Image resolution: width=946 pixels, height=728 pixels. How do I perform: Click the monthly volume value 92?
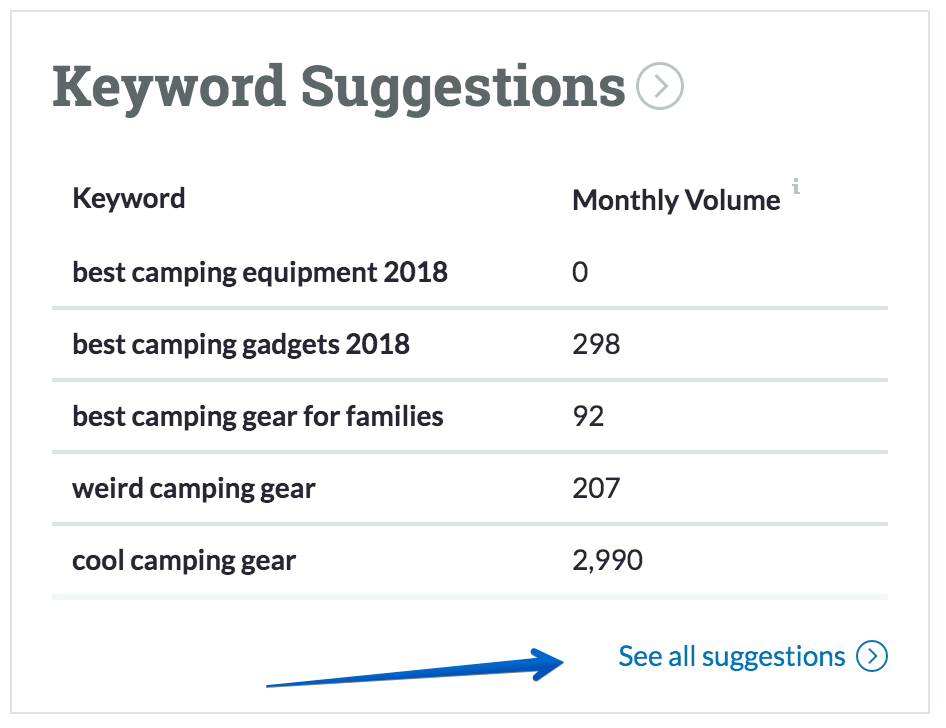[x=588, y=417]
